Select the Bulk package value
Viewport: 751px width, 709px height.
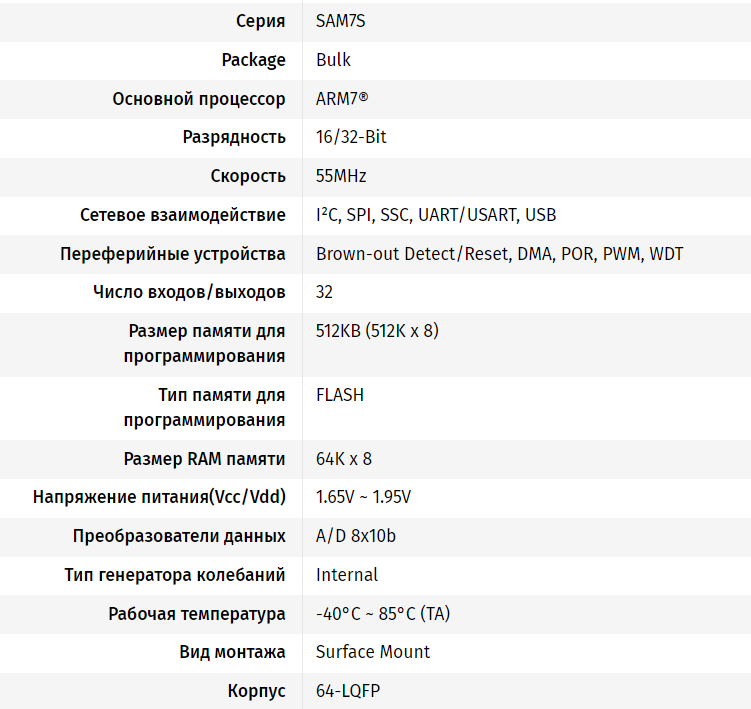[x=333, y=60]
